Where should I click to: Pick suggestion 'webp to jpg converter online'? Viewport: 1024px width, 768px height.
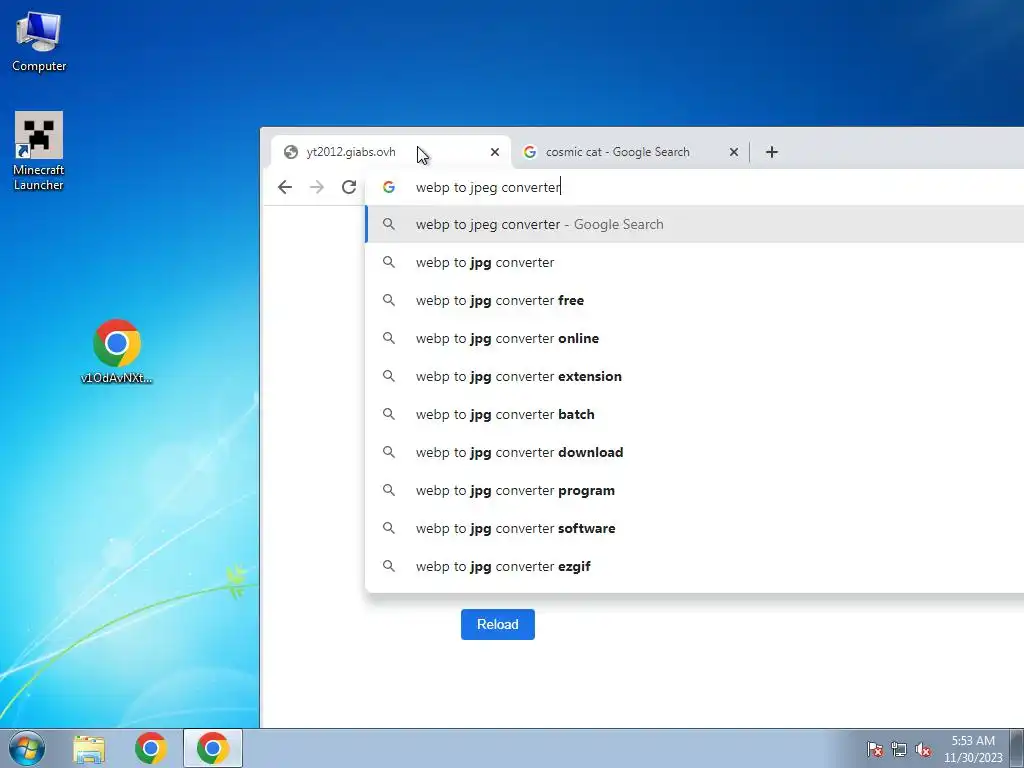(x=694, y=338)
